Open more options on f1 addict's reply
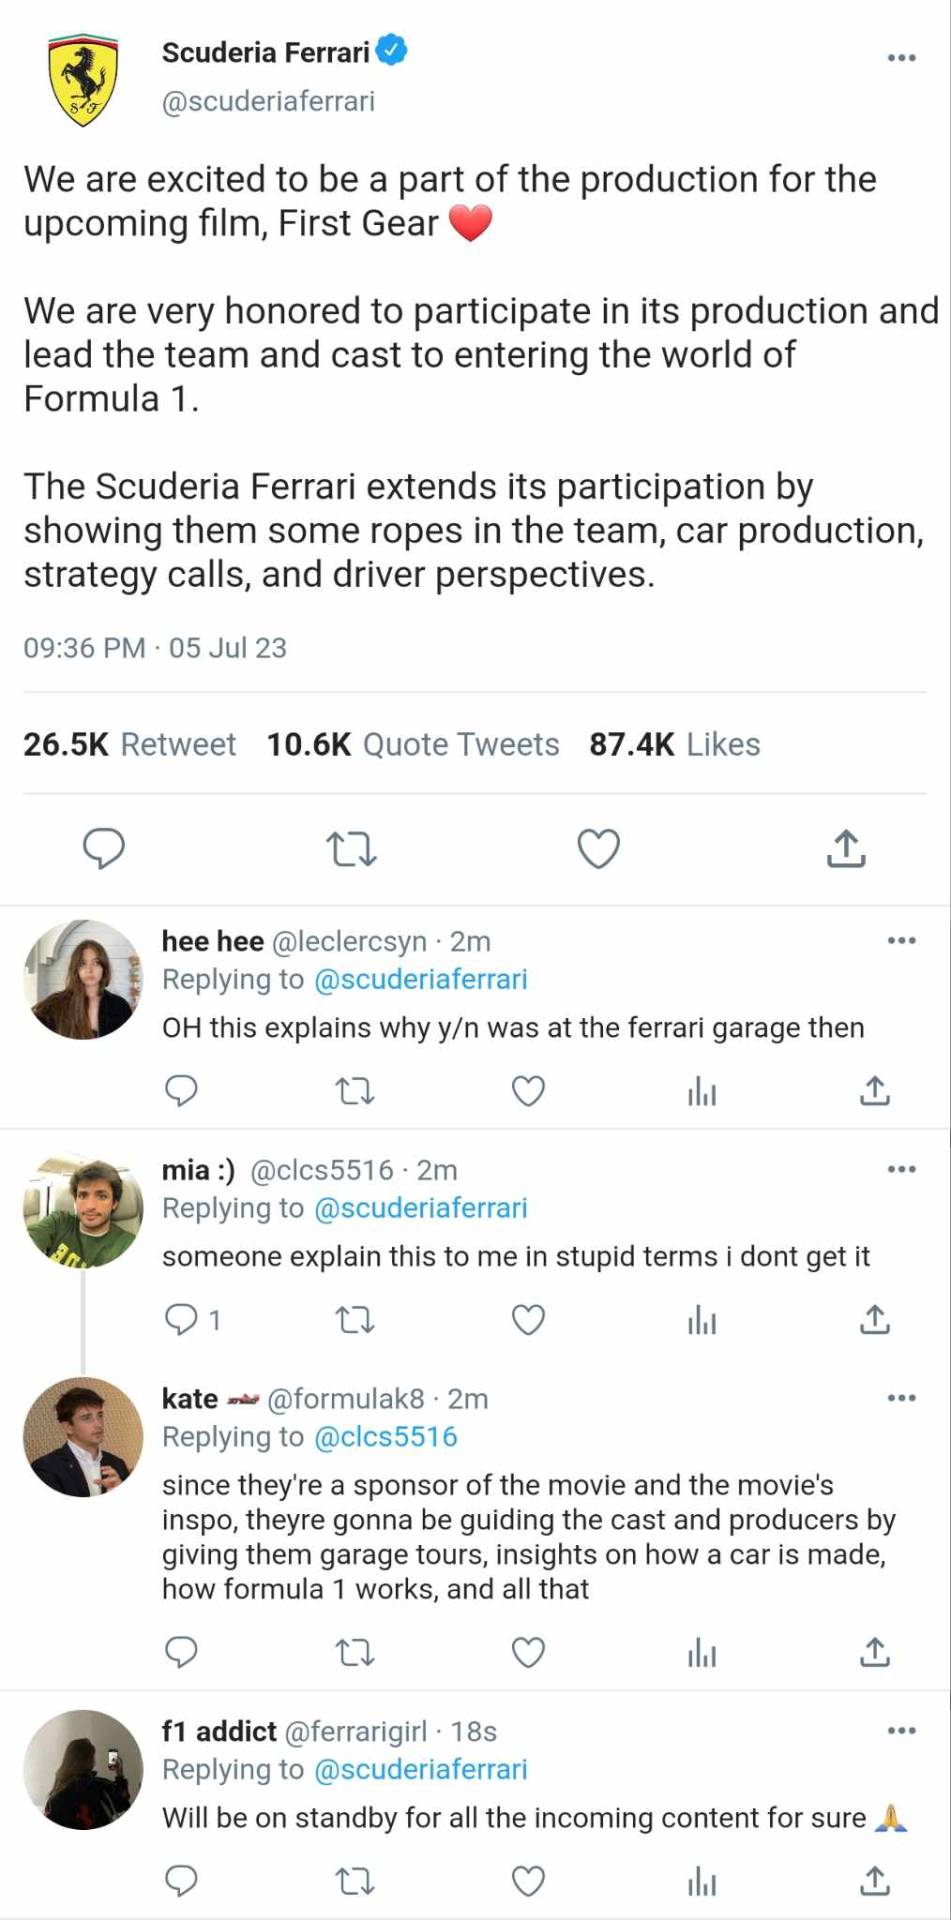 pos(901,1730)
